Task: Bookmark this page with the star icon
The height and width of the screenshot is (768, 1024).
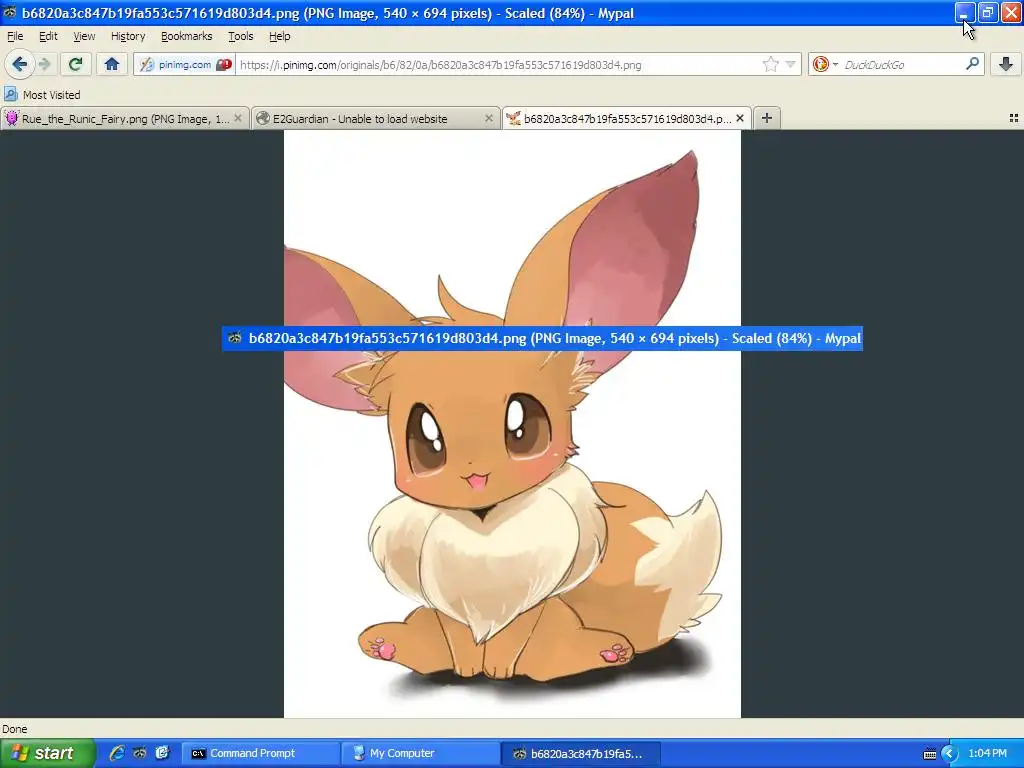Action: pos(771,64)
